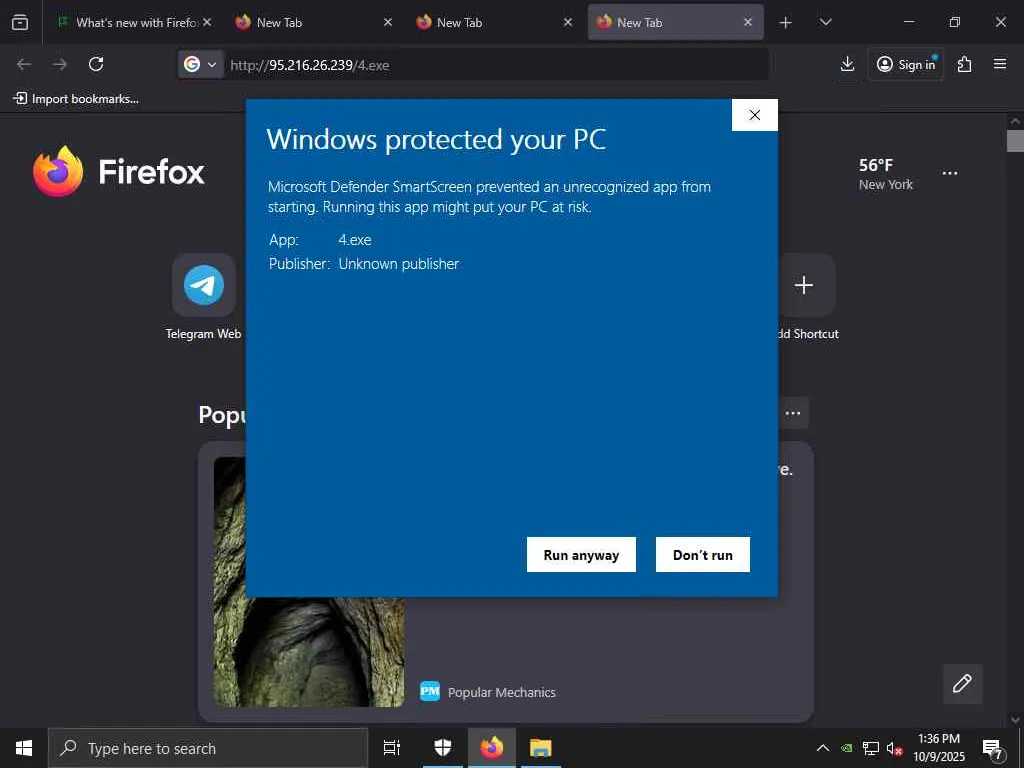Click the pencil personalize new tab icon
1024x768 pixels.
962,684
